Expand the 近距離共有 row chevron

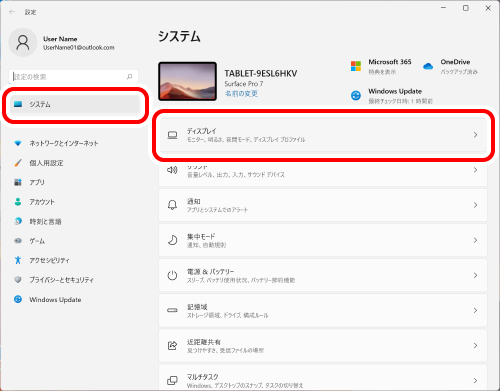pyautogui.click(x=475, y=345)
